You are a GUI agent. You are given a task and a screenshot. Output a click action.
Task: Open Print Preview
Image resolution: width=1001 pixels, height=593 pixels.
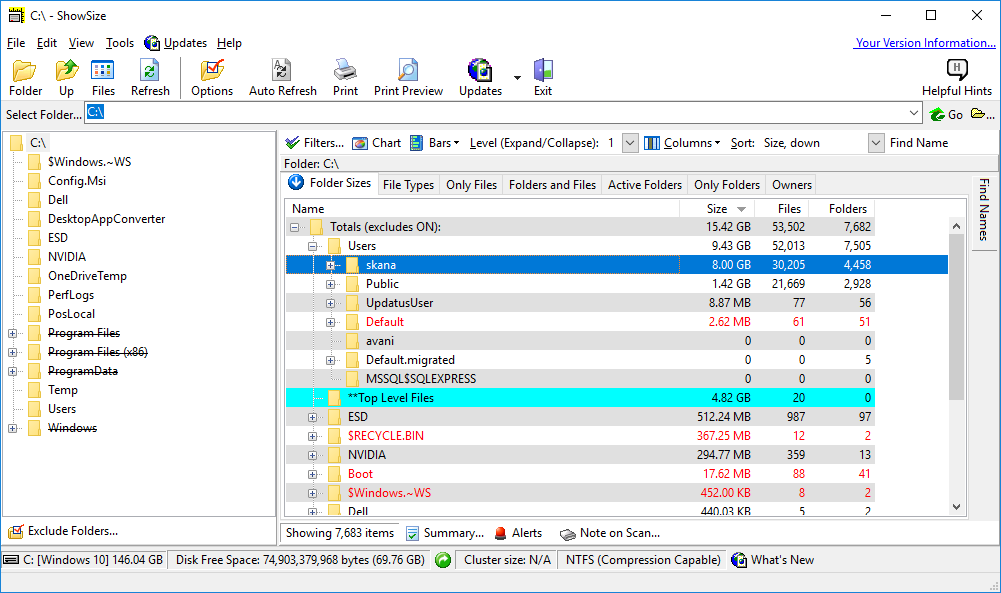click(408, 78)
